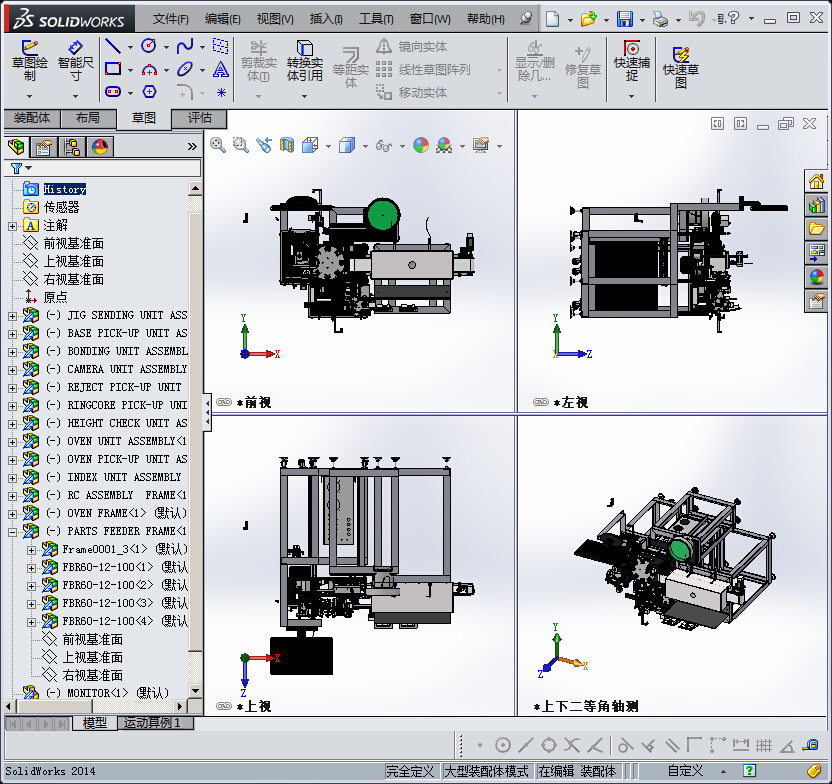Toggle the center point snap in bottom toolbar
Screen dimensions: 832x784
(503, 745)
